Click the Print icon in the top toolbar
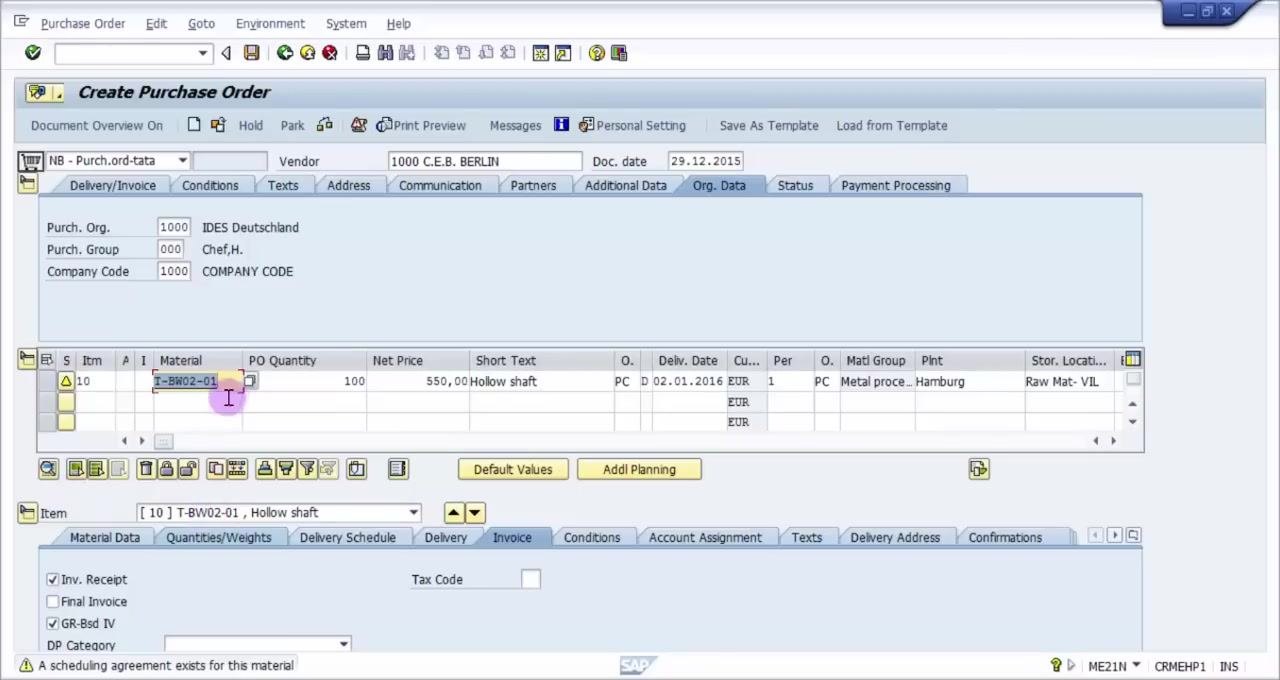The image size is (1280, 680). [363, 53]
